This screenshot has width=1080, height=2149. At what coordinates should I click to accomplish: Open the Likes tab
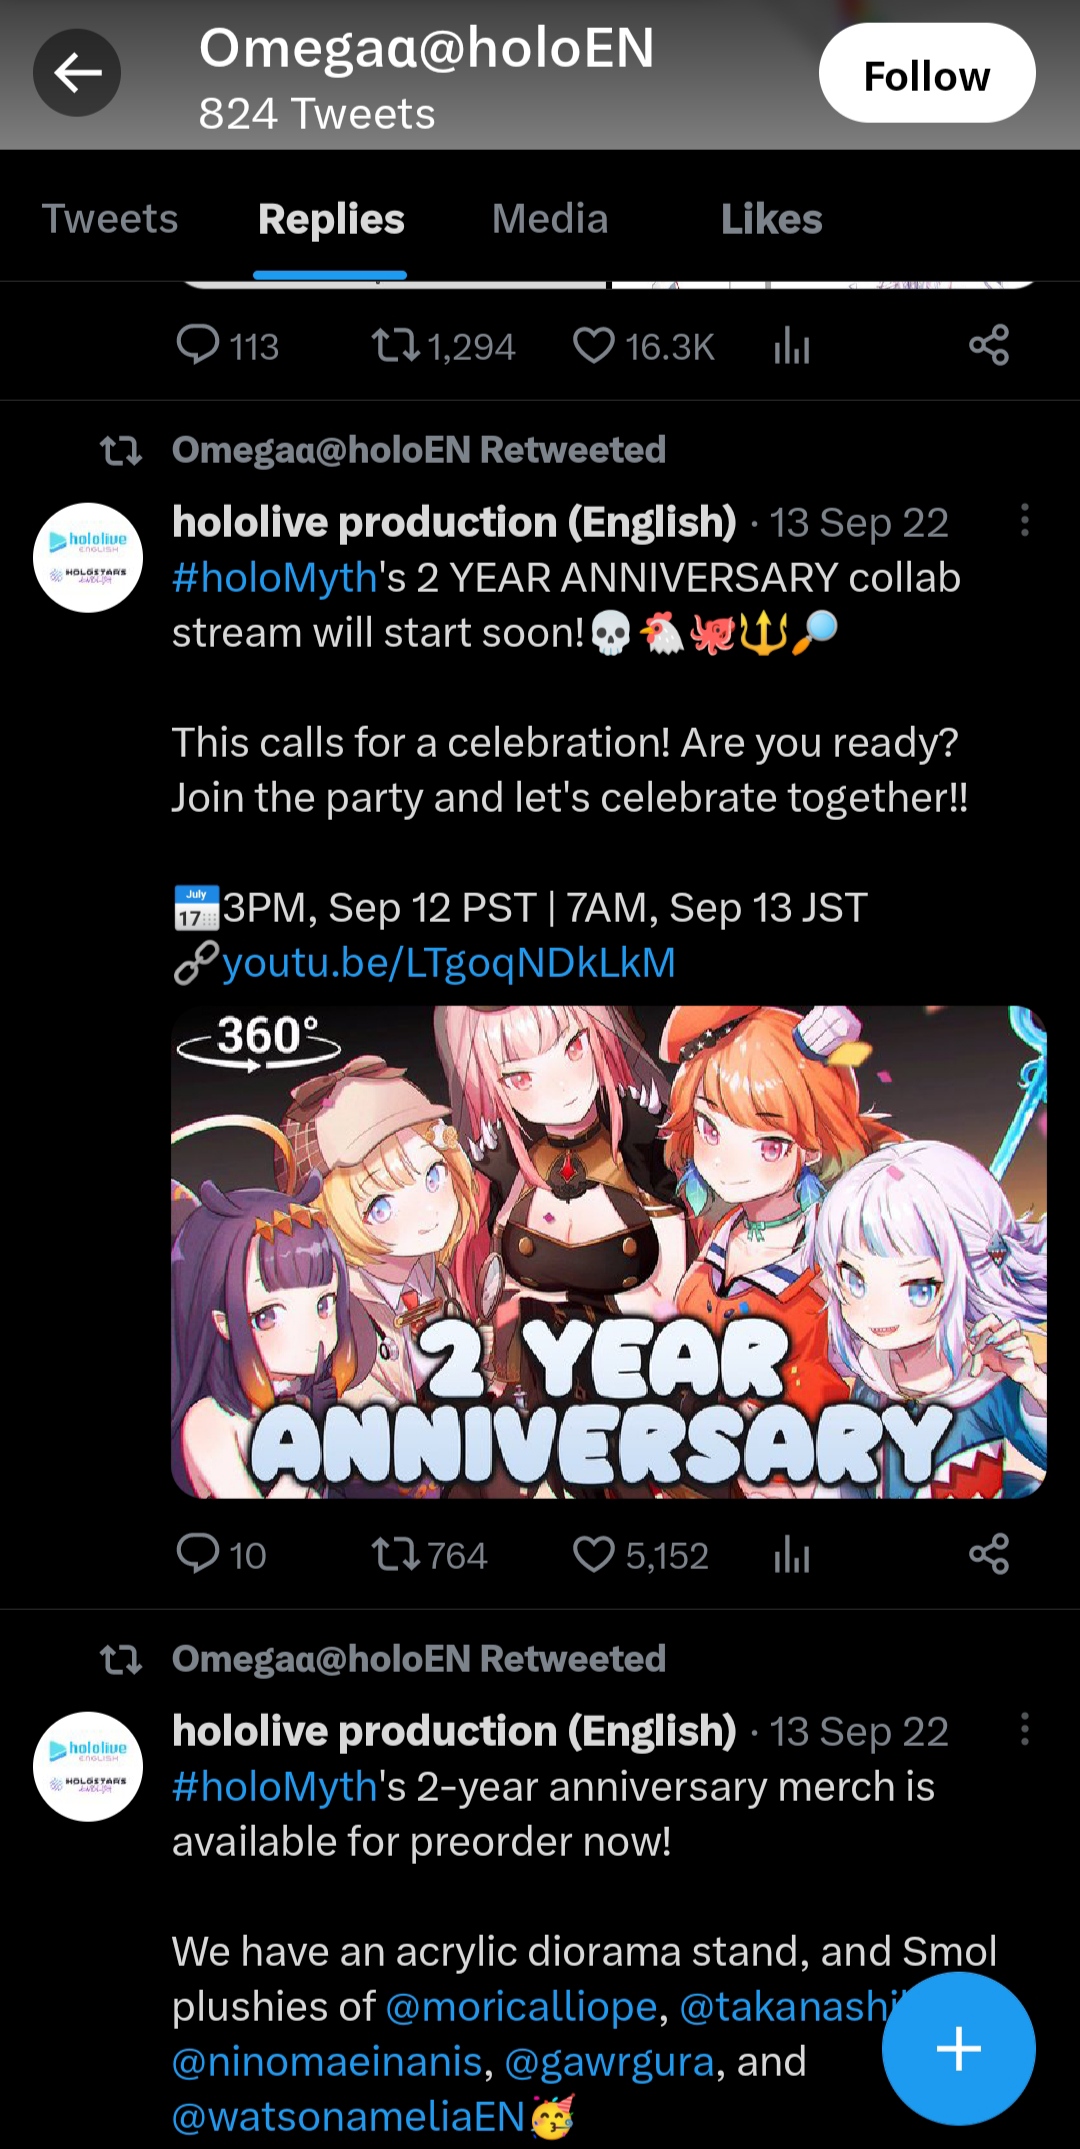pyautogui.click(x=771, y=219)
